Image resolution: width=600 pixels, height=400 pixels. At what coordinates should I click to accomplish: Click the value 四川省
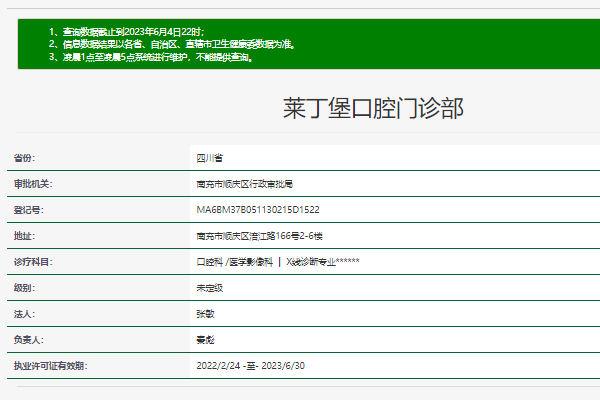click(x=209, y=158)
